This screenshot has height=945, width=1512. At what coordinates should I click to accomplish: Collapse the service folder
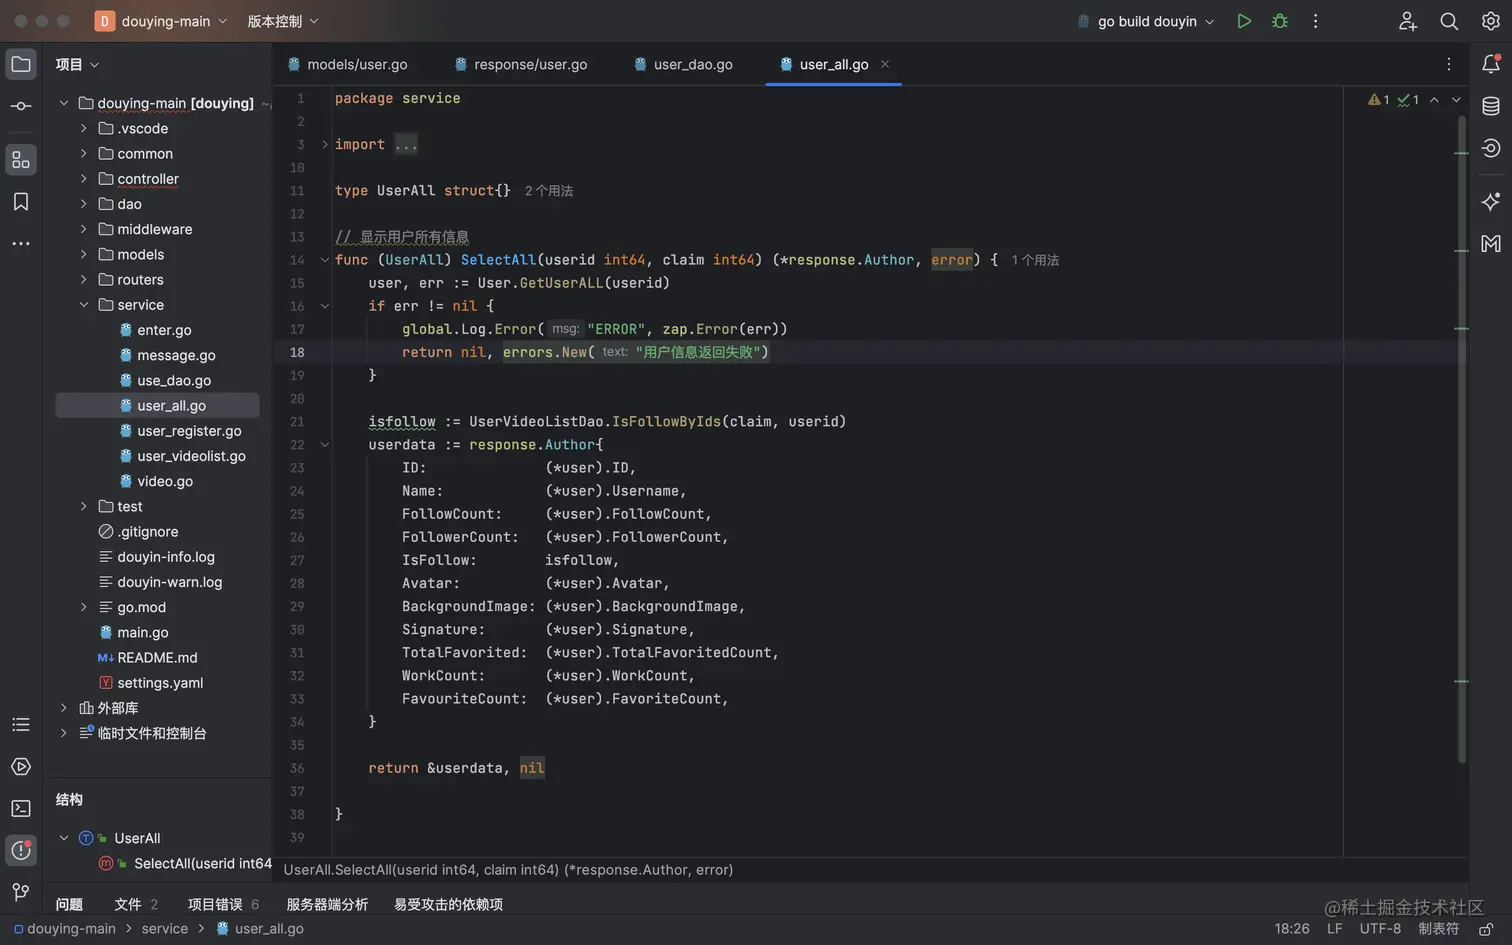(x=84, y=305)
